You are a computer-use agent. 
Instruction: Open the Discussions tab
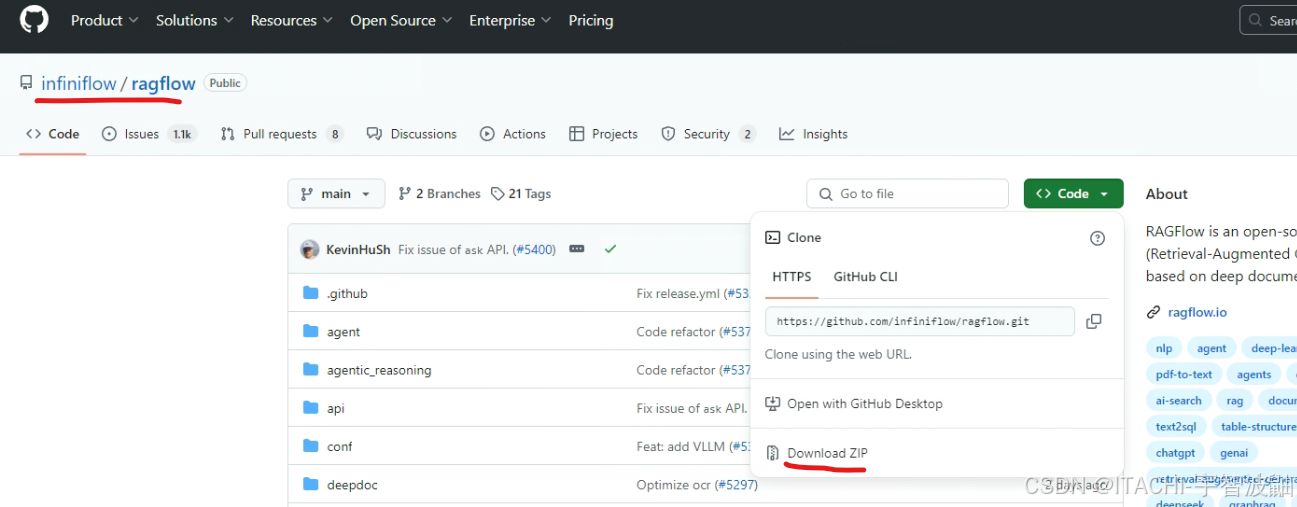pos(411,134)
